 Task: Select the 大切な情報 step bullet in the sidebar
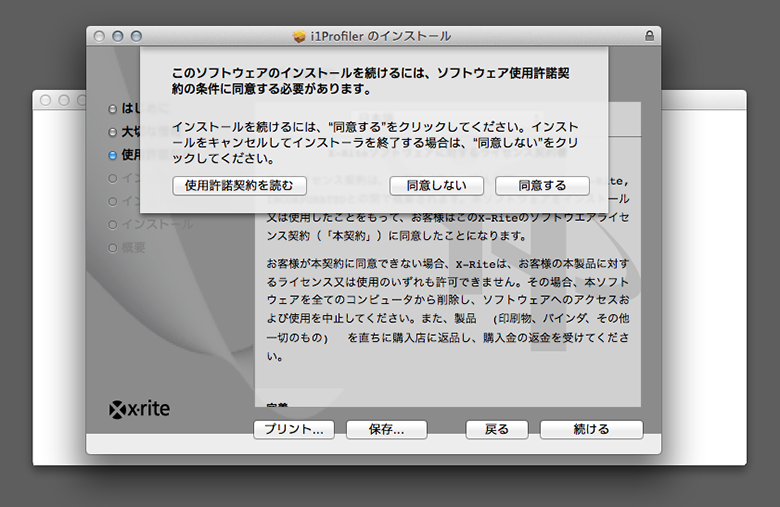click(112, 131)
